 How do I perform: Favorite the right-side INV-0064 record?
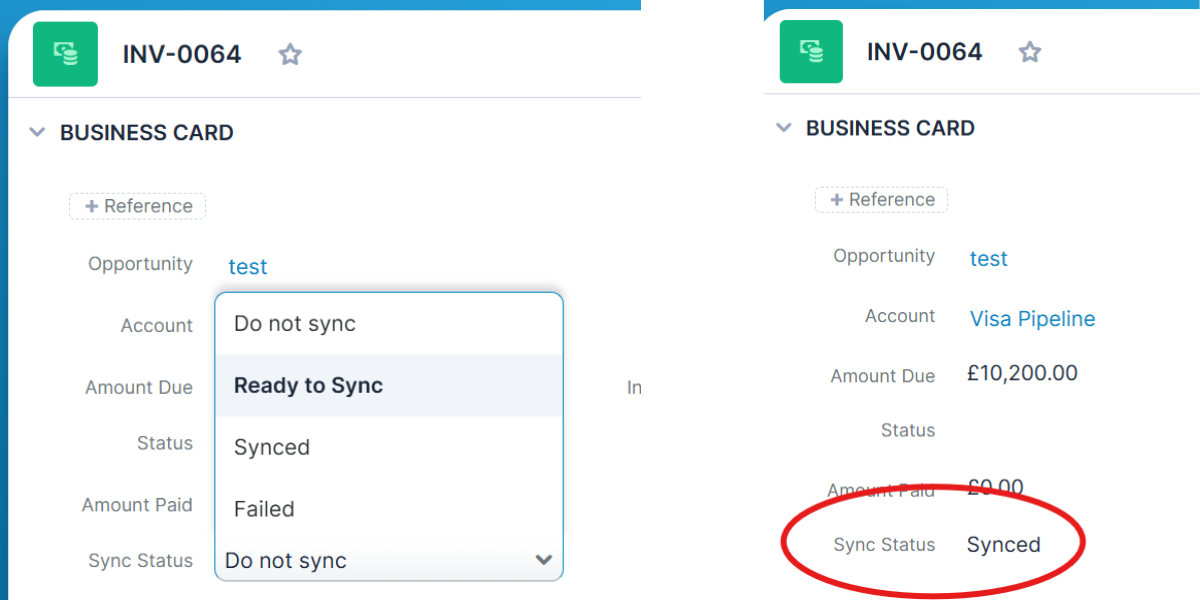(x=1029, y=51)
